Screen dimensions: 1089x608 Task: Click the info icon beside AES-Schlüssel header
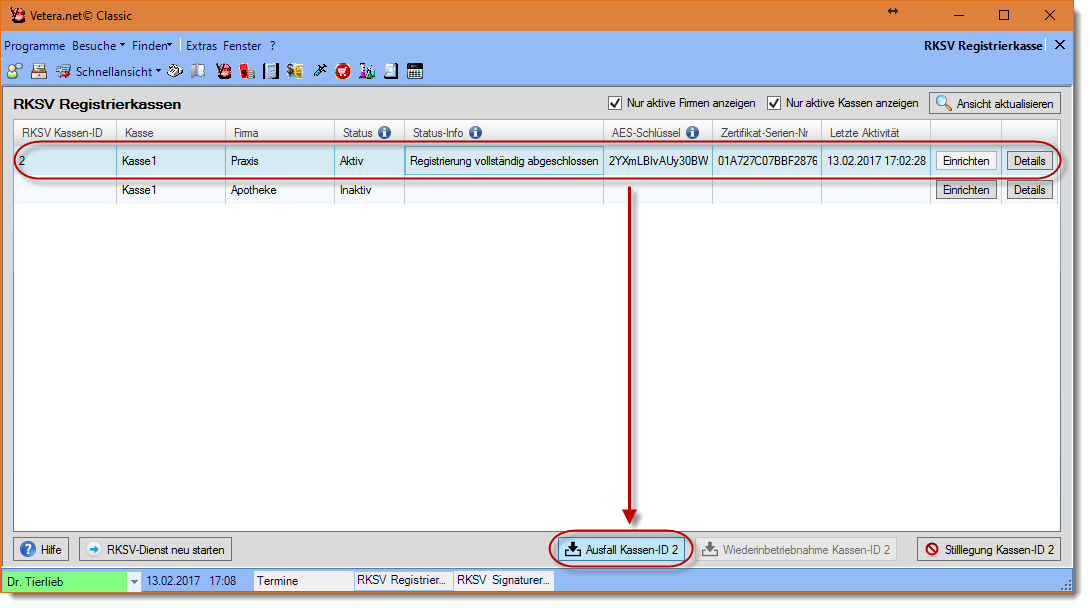coord(692,133)
